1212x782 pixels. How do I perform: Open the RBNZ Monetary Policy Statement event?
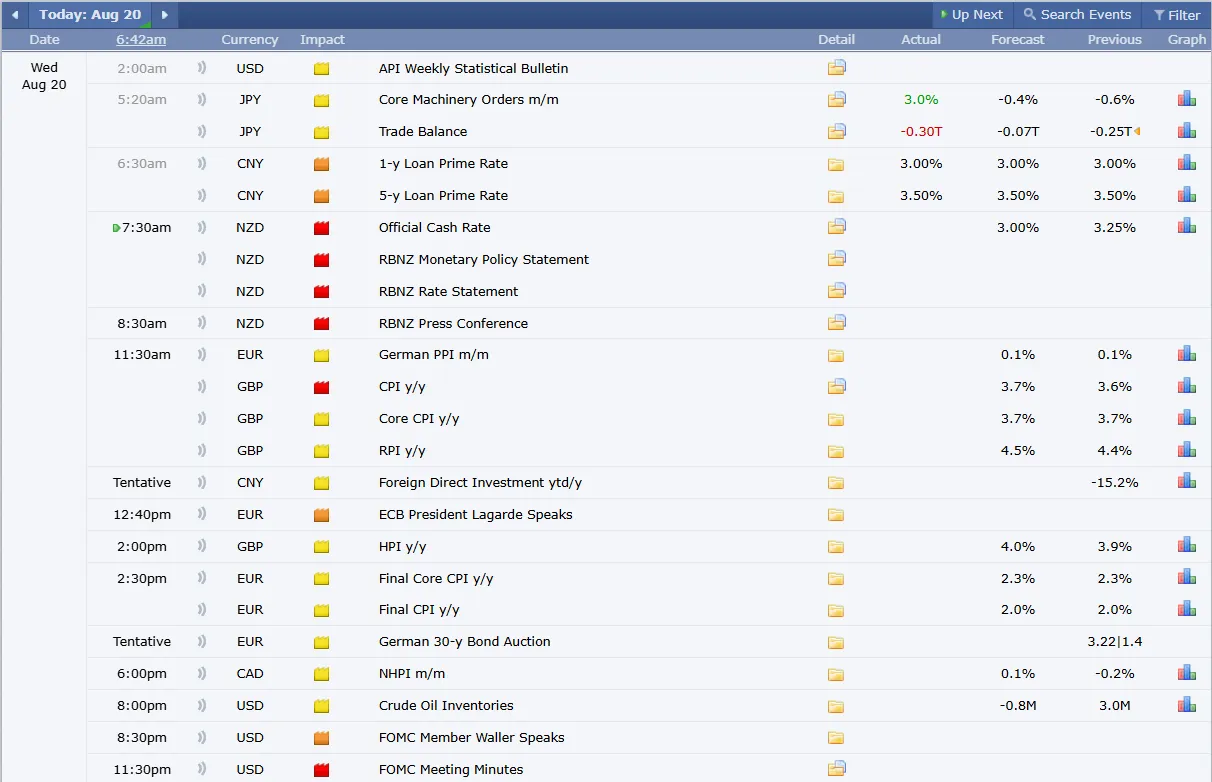[x=483, y=259]
